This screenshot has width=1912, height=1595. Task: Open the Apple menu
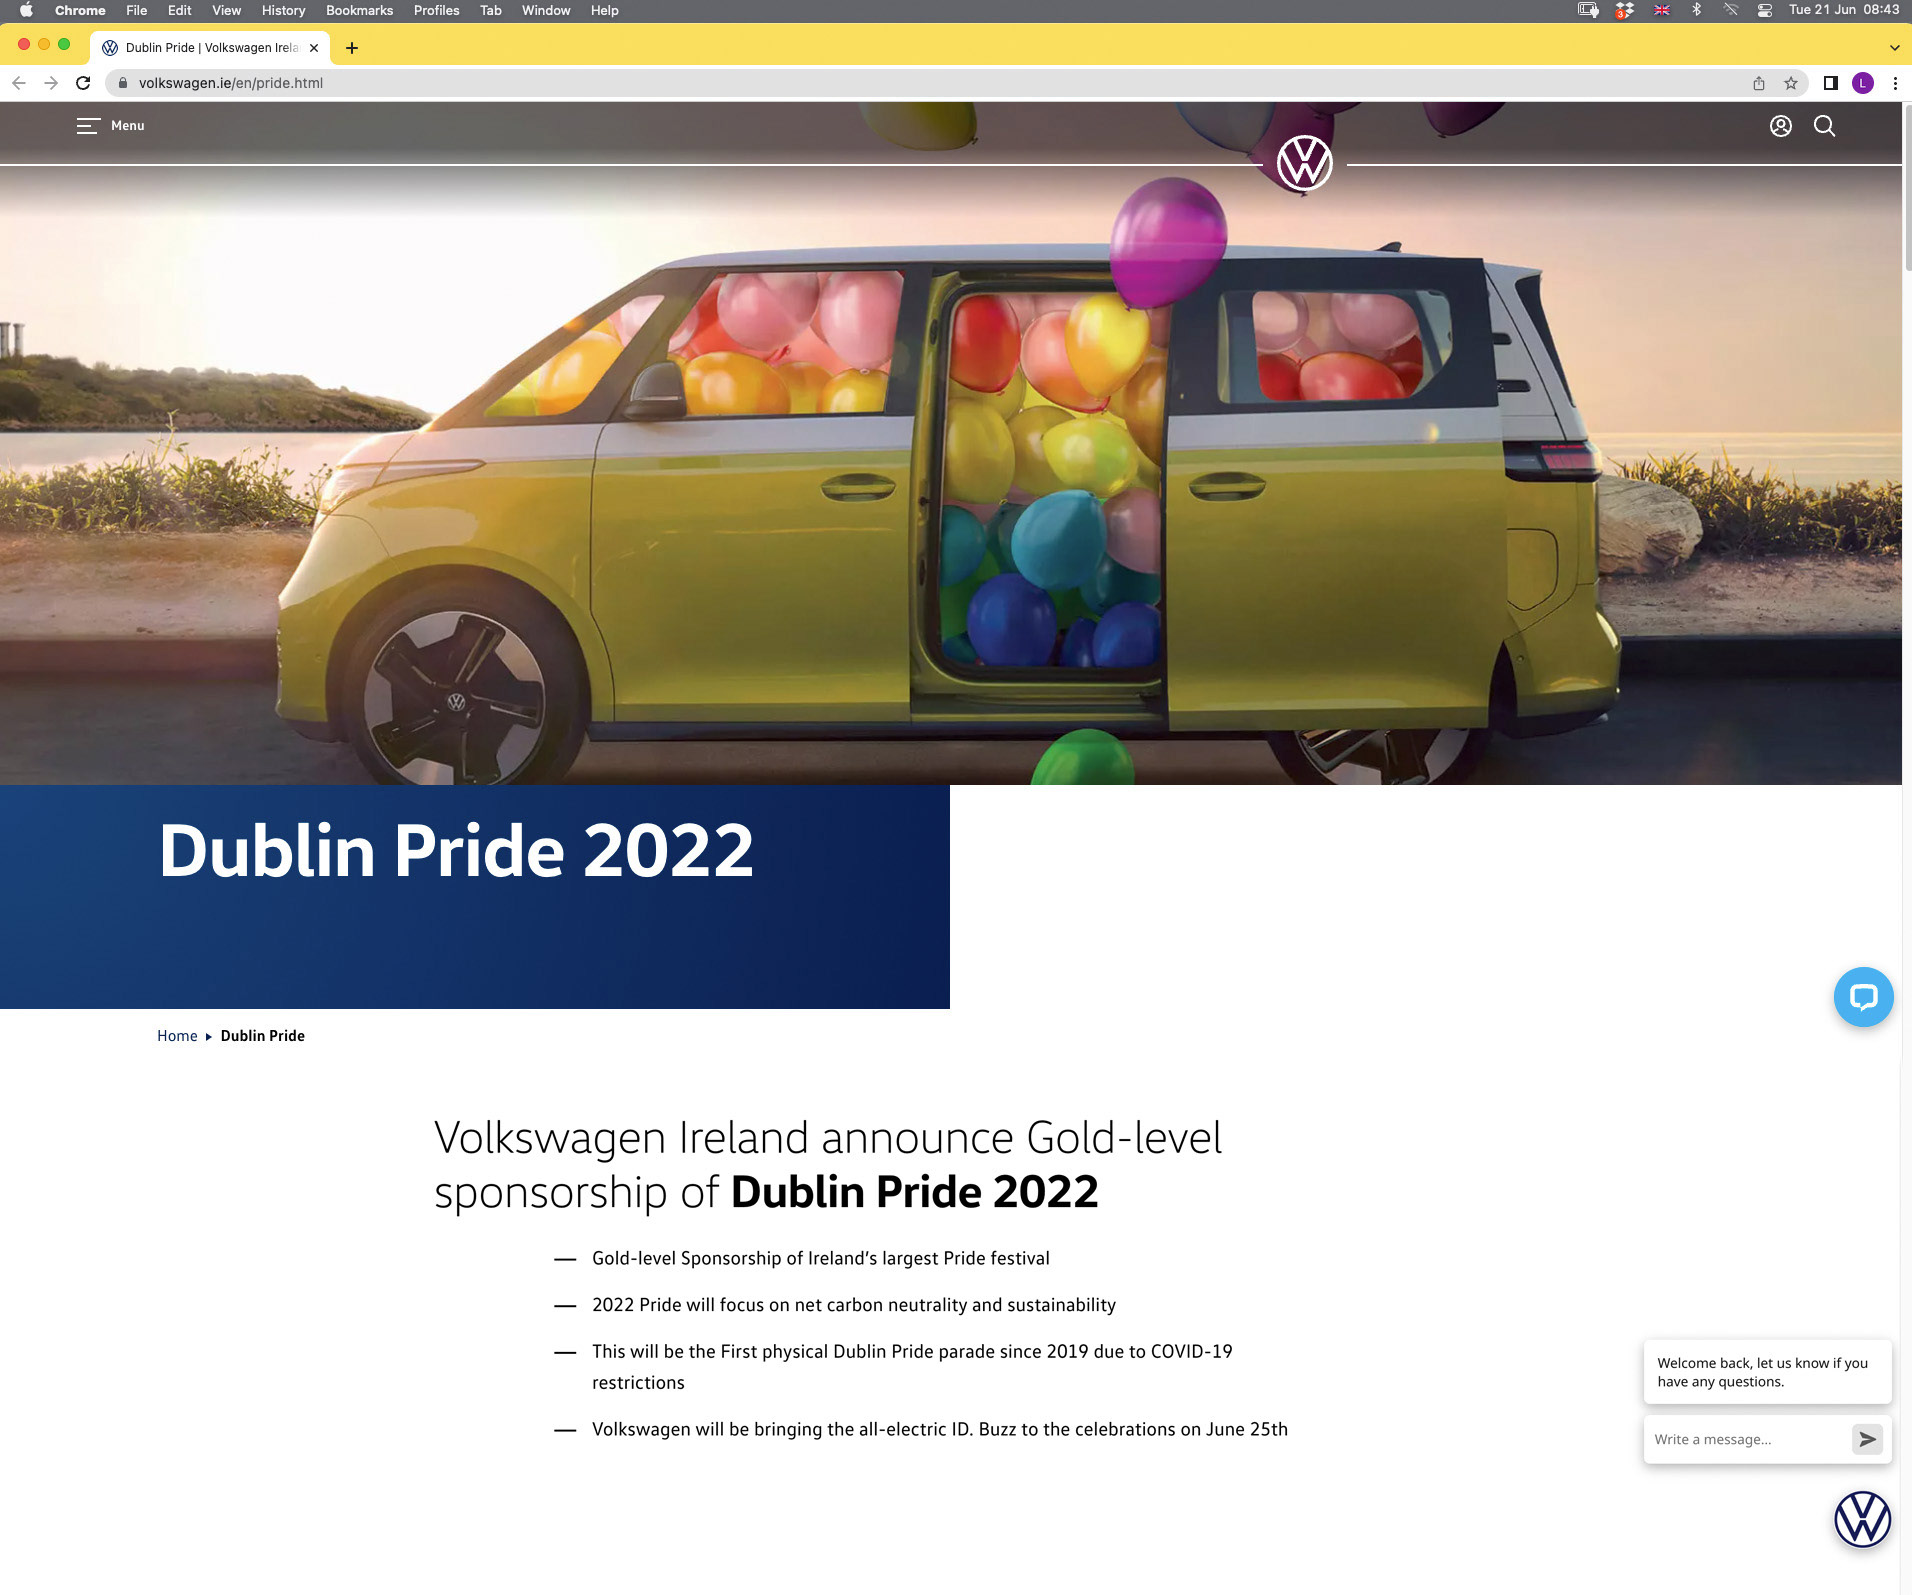click(x=26, y=10)
